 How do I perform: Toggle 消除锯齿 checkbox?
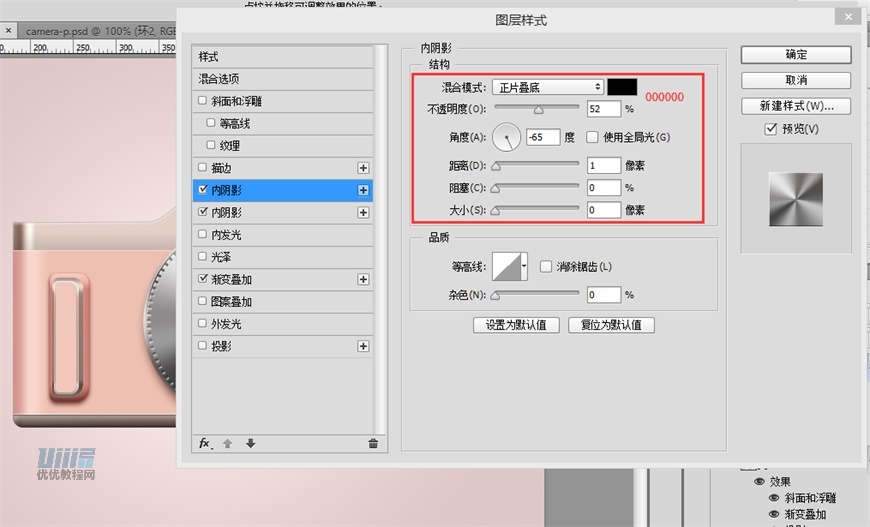point(546,267)
